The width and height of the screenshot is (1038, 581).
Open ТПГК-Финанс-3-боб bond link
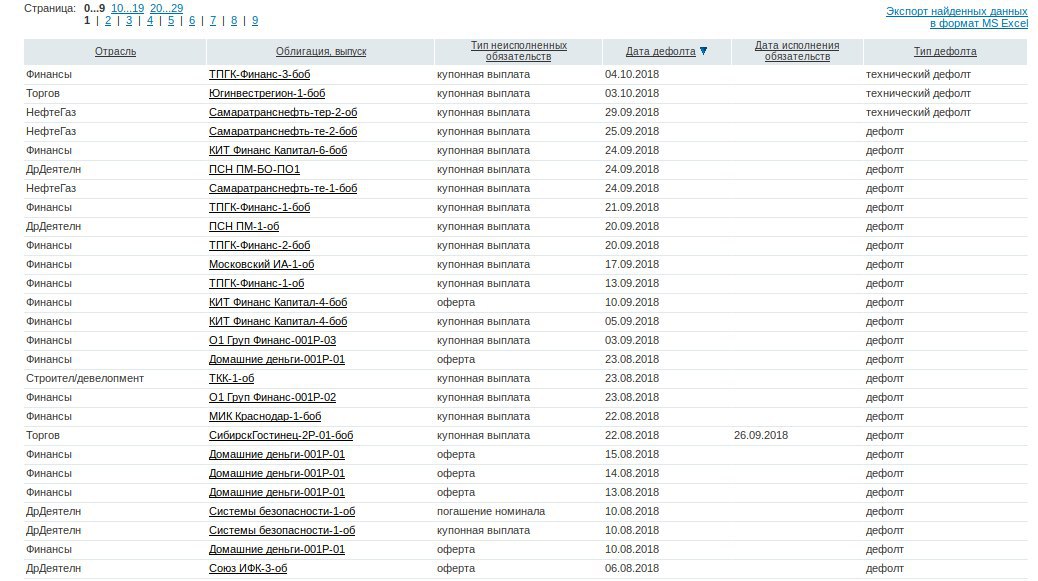[260, 74]
